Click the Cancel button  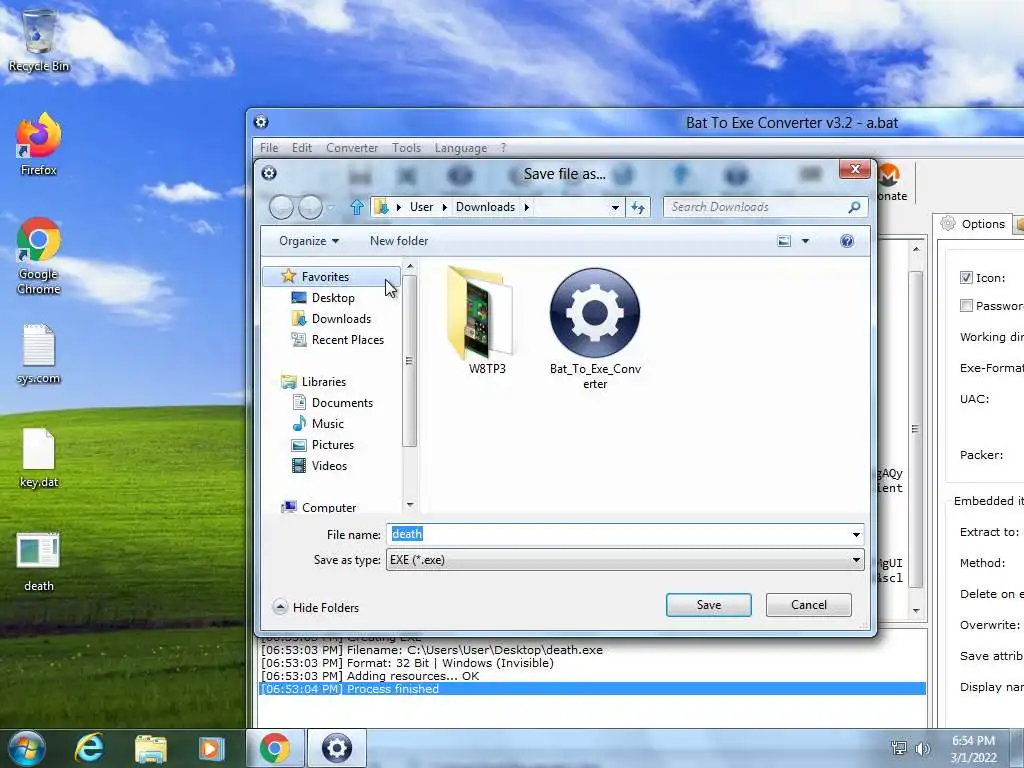point(808,605)
